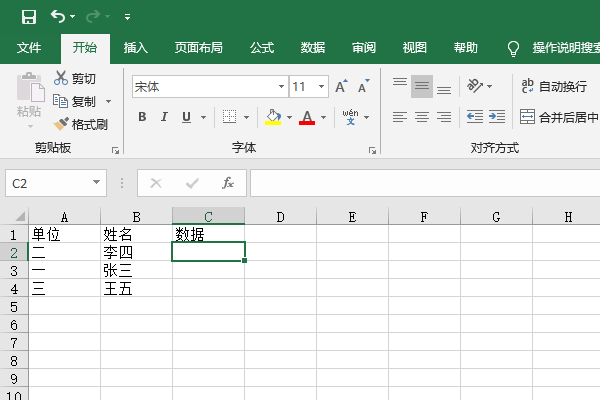This screenshot has height=400, width=600.
Task: Click the Undo arrow icon
Action: point(58,17)
